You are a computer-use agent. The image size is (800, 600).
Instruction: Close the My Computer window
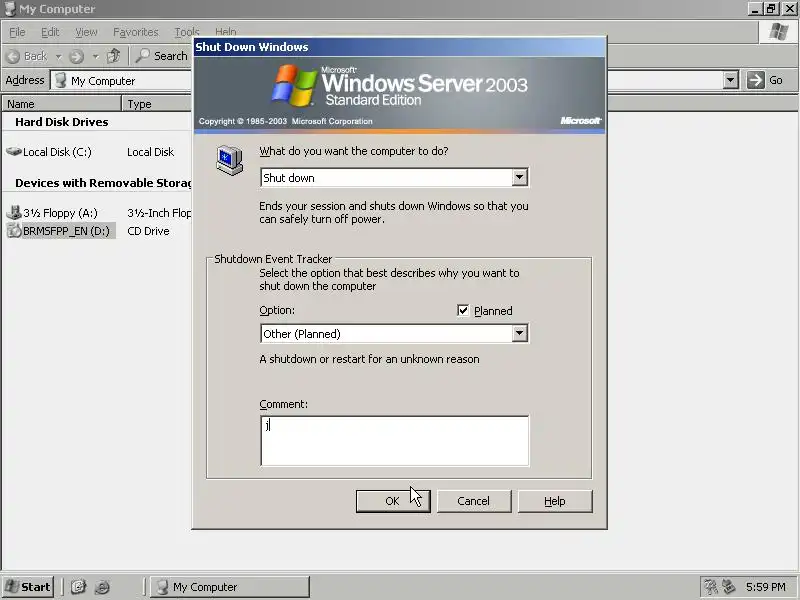coord(790,9)
